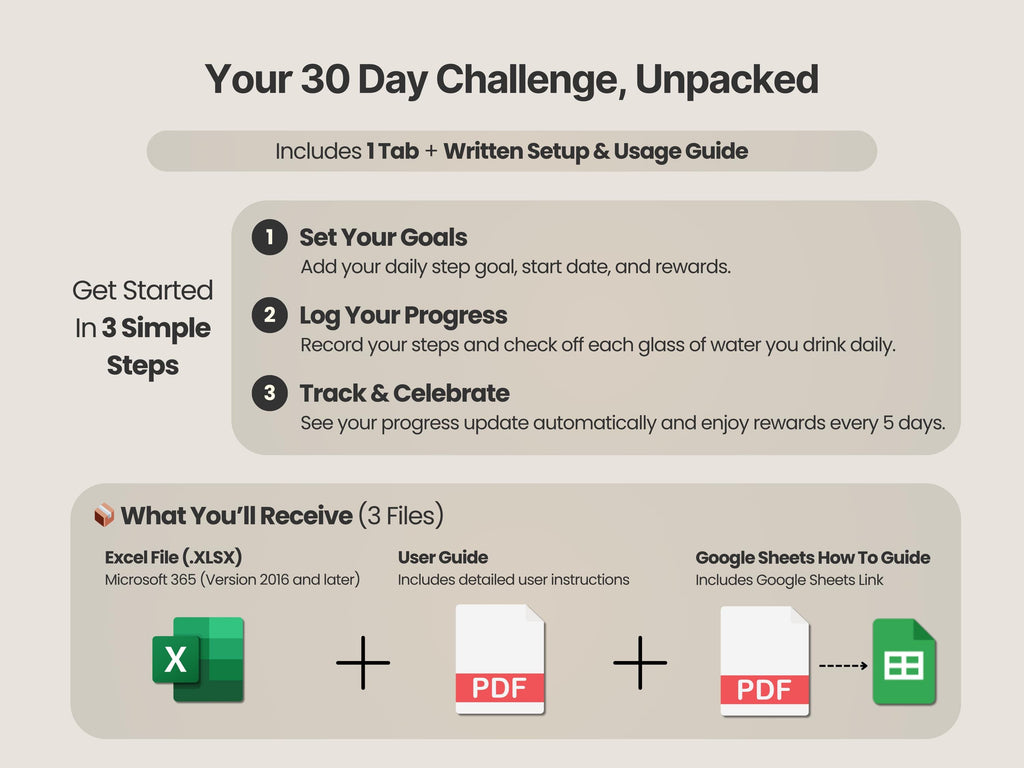Click the step 2 number circle
1024x768 pixels.
point(269,316)
